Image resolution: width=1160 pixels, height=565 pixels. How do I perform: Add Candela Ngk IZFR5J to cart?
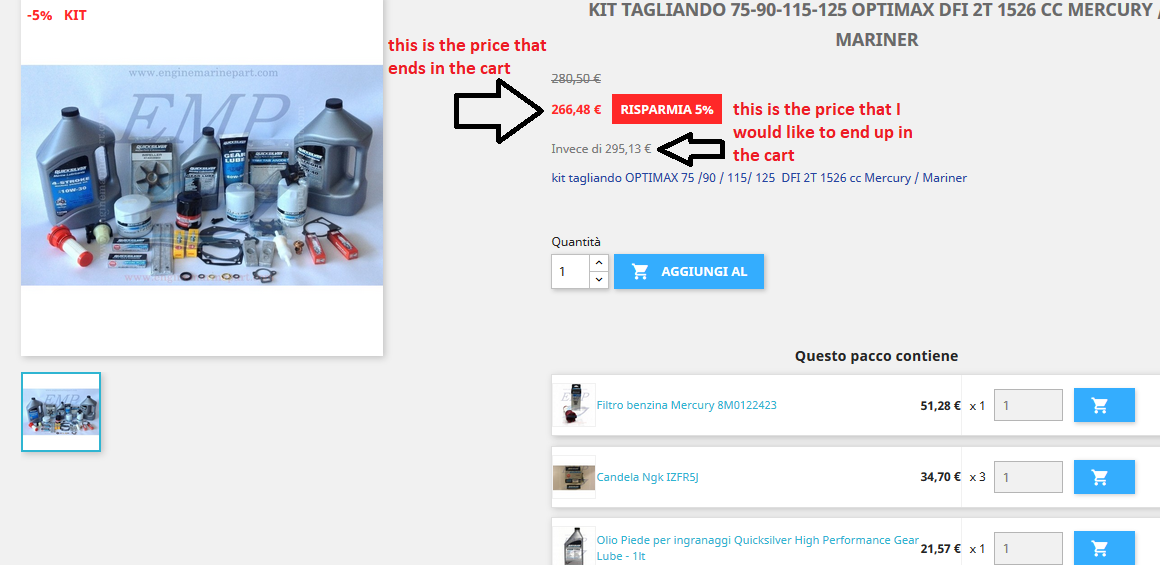coord(1104,477)
